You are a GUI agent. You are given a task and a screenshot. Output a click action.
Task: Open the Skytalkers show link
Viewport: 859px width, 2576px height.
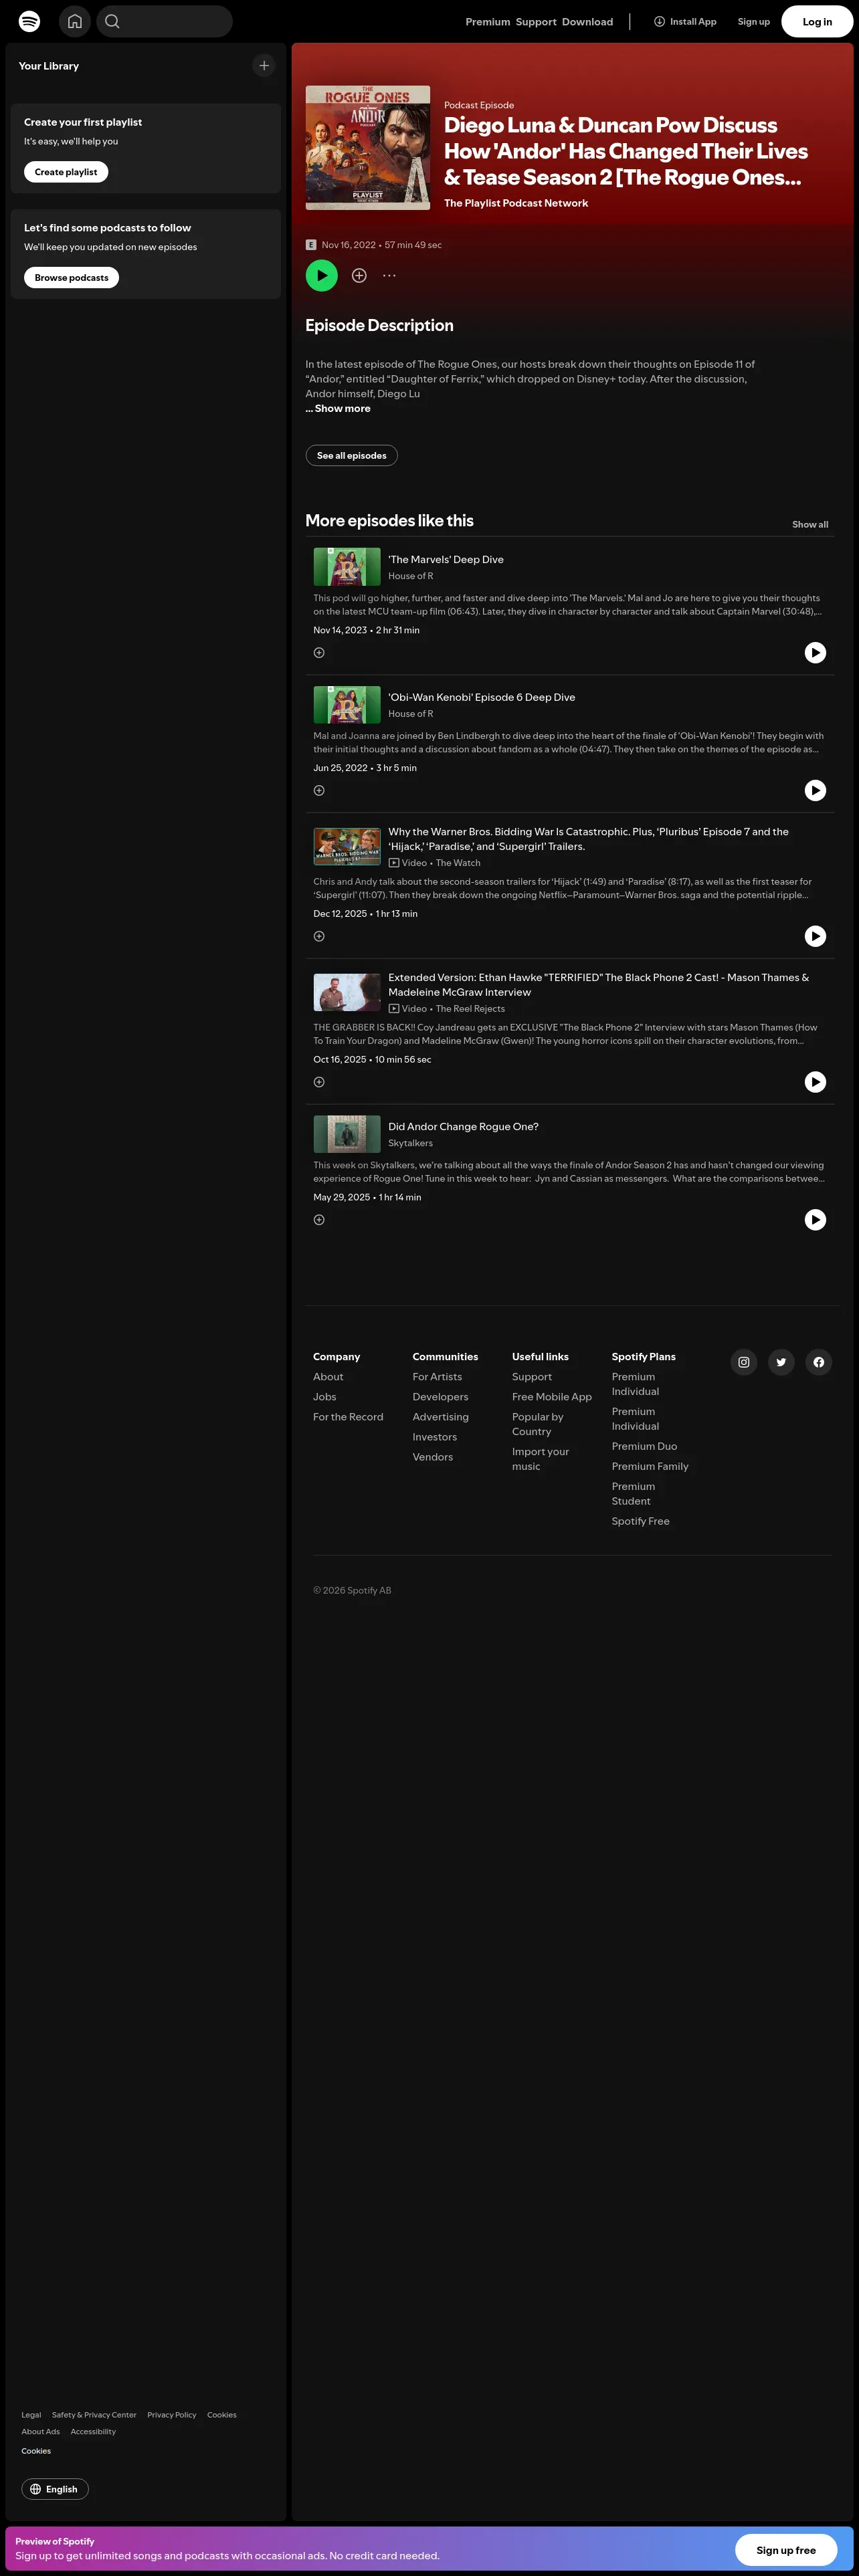tap(411, 1143)
